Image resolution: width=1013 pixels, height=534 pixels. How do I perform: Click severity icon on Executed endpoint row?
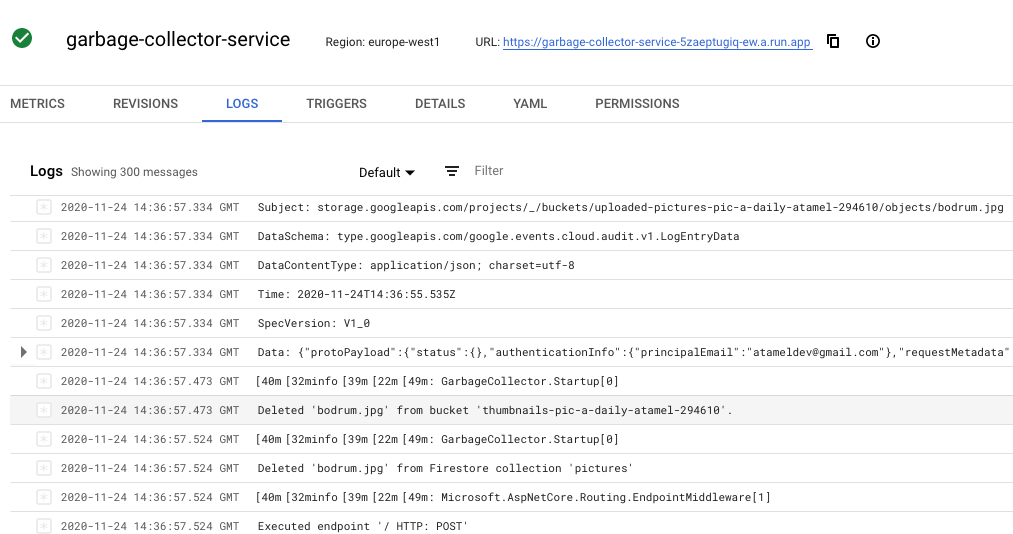pyautogui.click(x=44, y=526)
